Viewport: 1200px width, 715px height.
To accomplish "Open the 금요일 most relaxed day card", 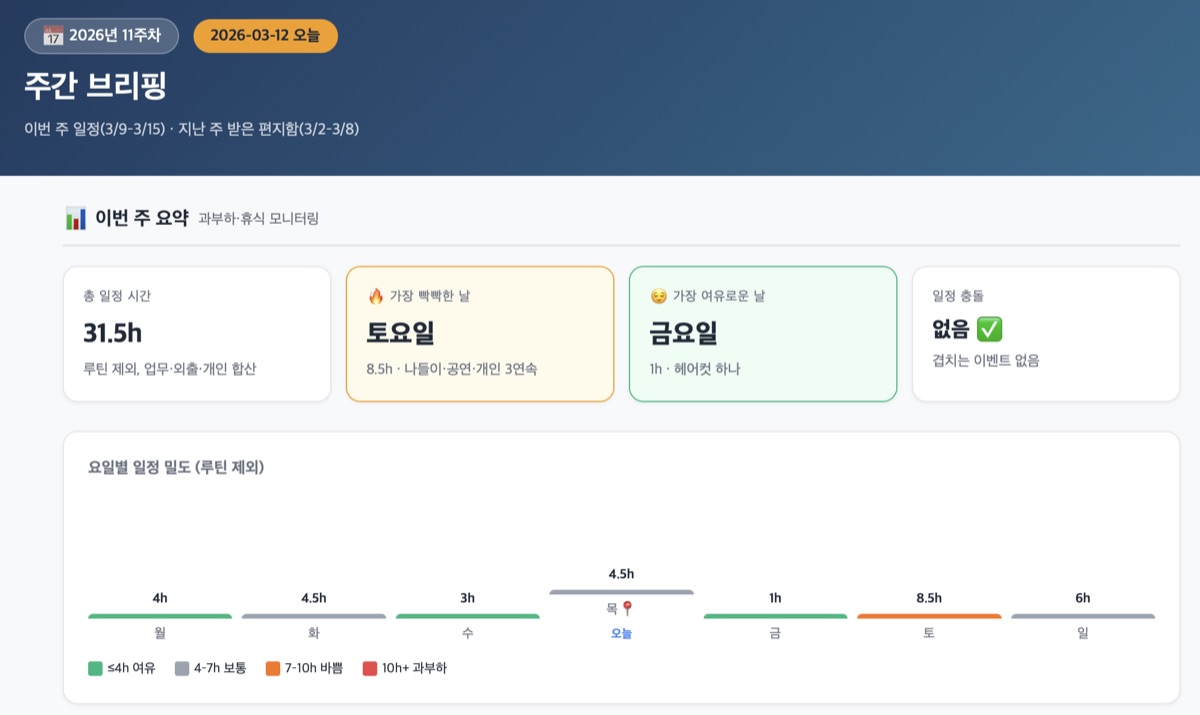I will coord(763,334).
